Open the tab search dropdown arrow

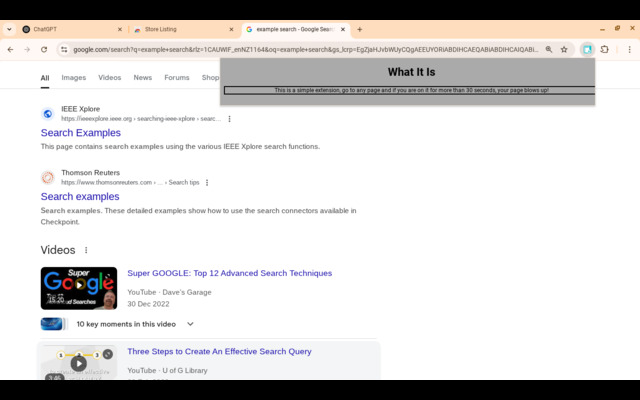(9, 29)
